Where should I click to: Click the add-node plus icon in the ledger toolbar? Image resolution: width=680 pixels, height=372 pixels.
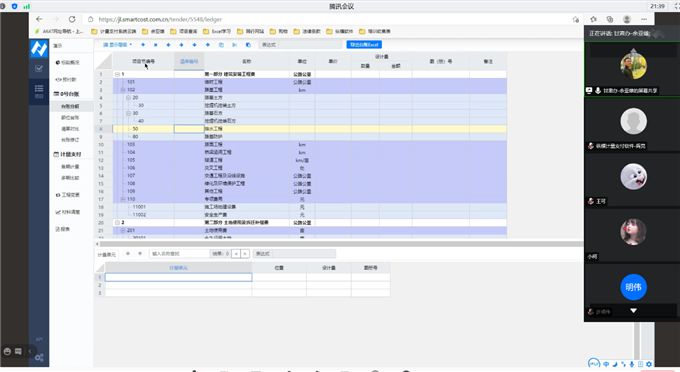click(x=143, y=45)
